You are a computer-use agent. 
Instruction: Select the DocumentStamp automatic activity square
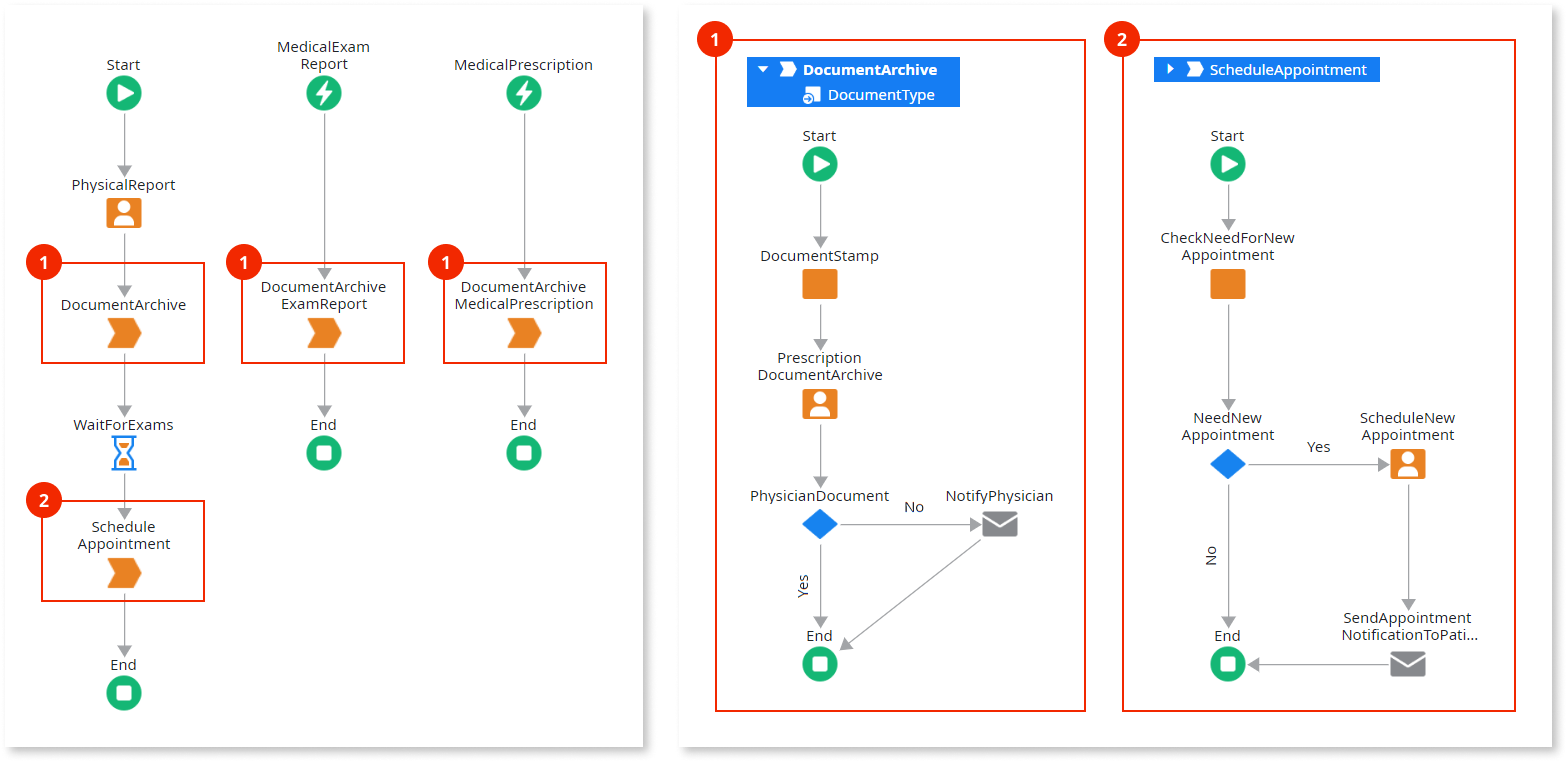coord(820,284)
